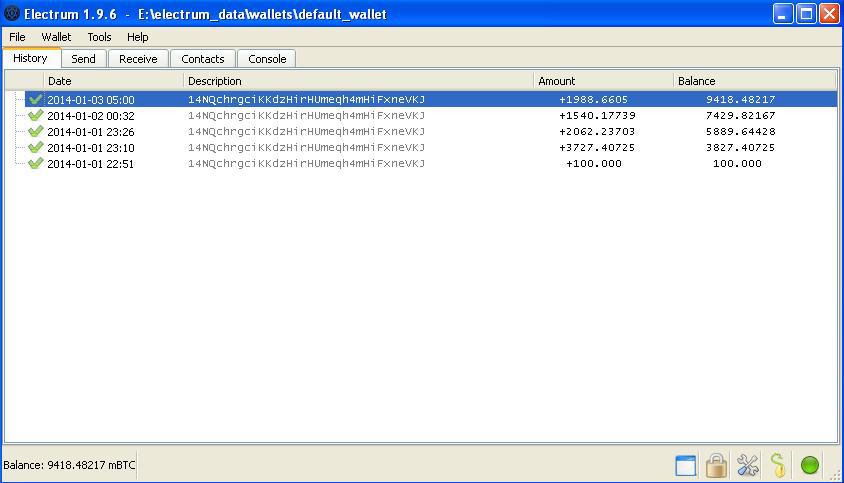Select the date 2014-01-01 23:10
The width and height of the screenshot is (844, 483).
point(91,148)
